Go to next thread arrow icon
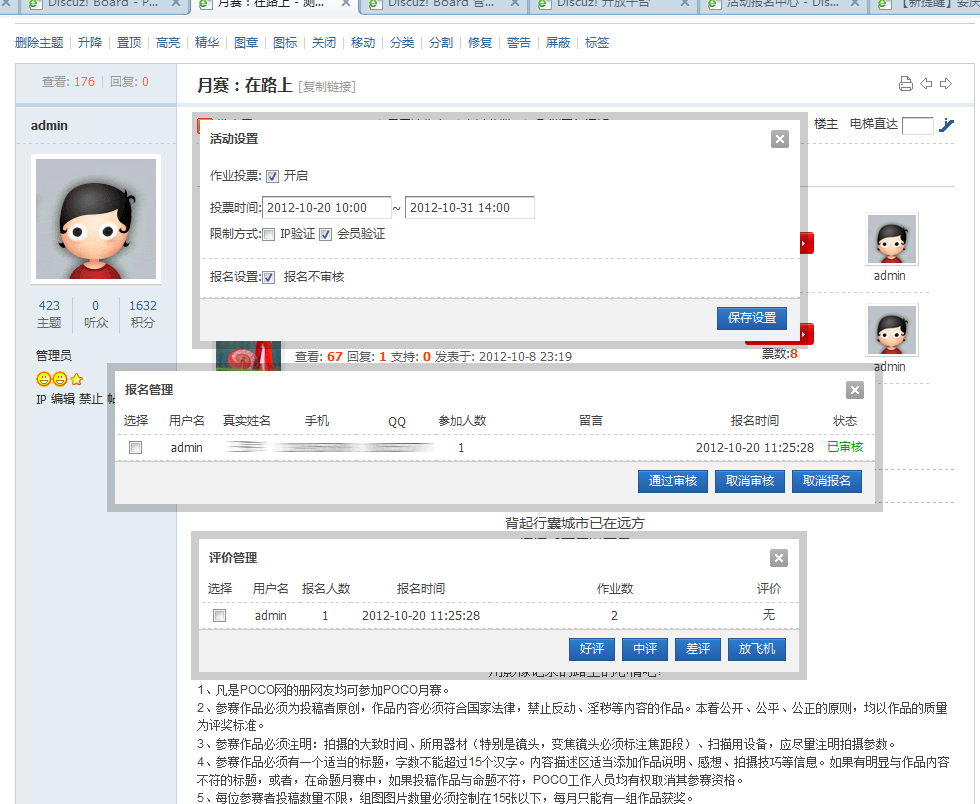980x804 pixels. (x=946, y=84)
